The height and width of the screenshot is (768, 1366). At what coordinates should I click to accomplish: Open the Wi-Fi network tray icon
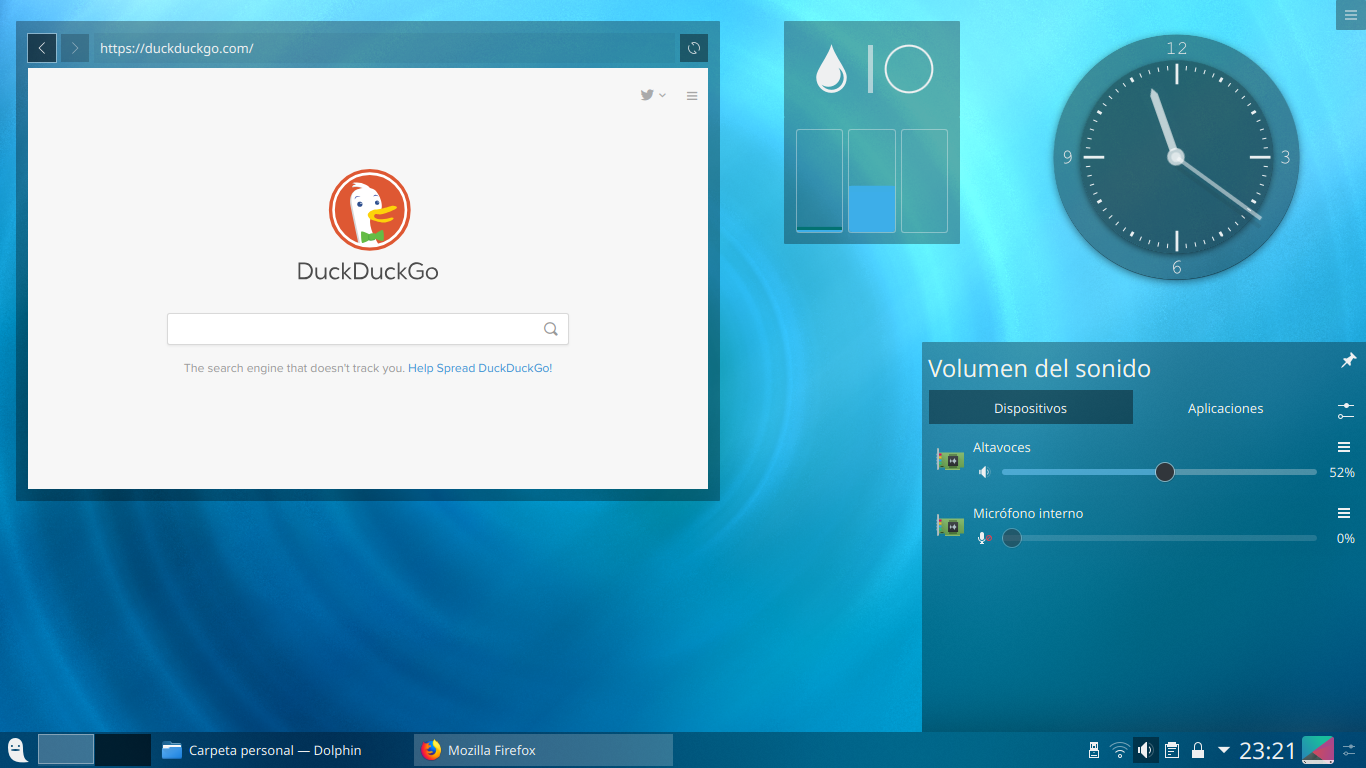pyautogui.click(x=1120, y=750)
